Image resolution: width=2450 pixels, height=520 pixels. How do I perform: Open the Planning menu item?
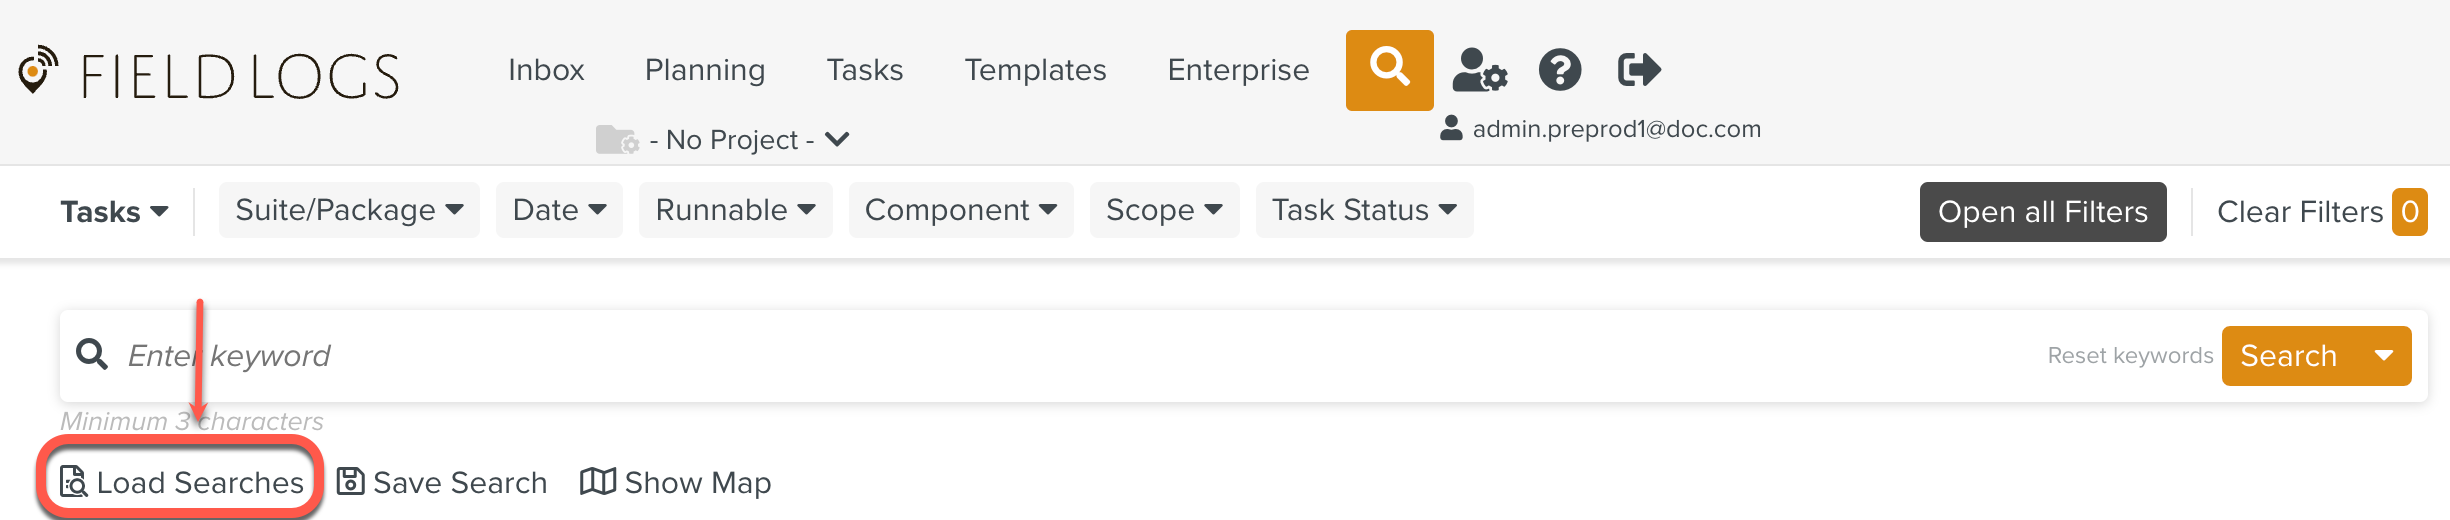705,70
